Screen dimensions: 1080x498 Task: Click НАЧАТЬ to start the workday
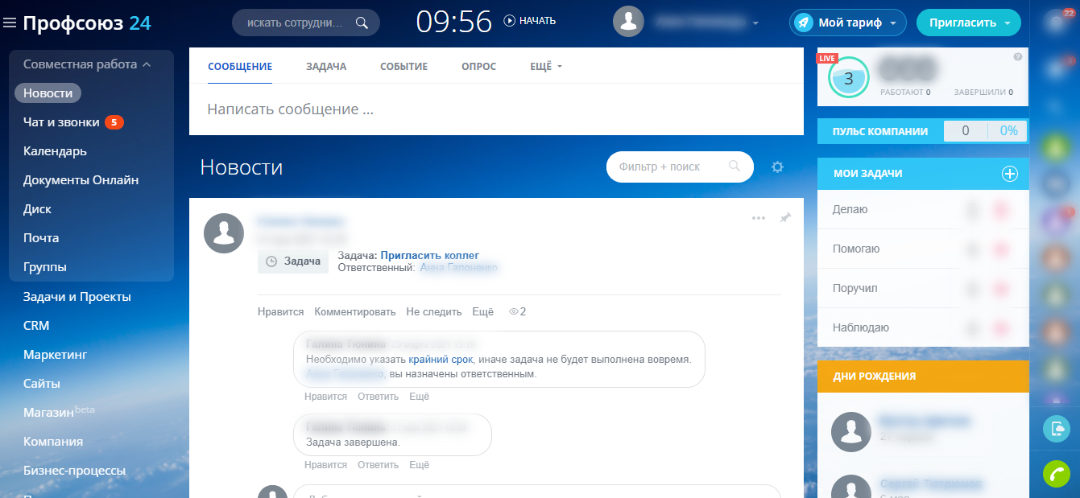(x=537, y=21)
